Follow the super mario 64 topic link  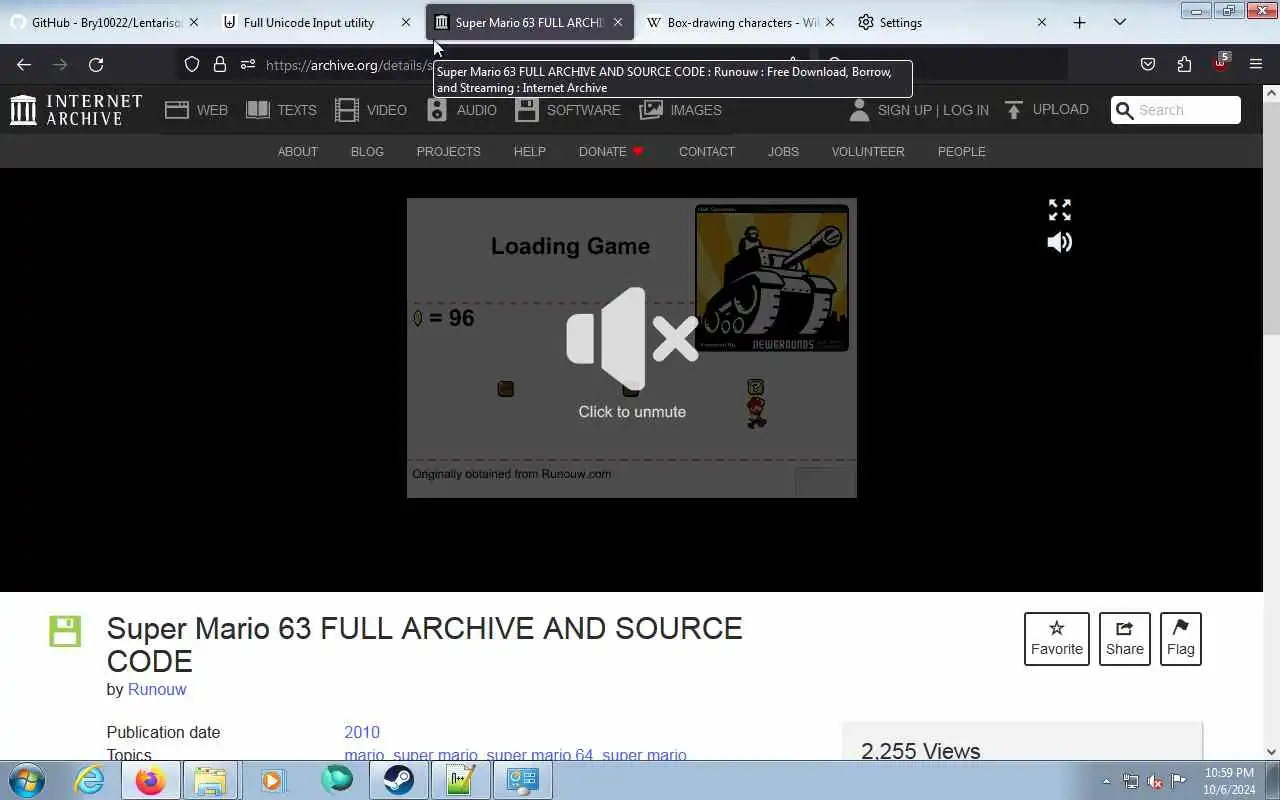pyautogui.click(x=540, y=755)
